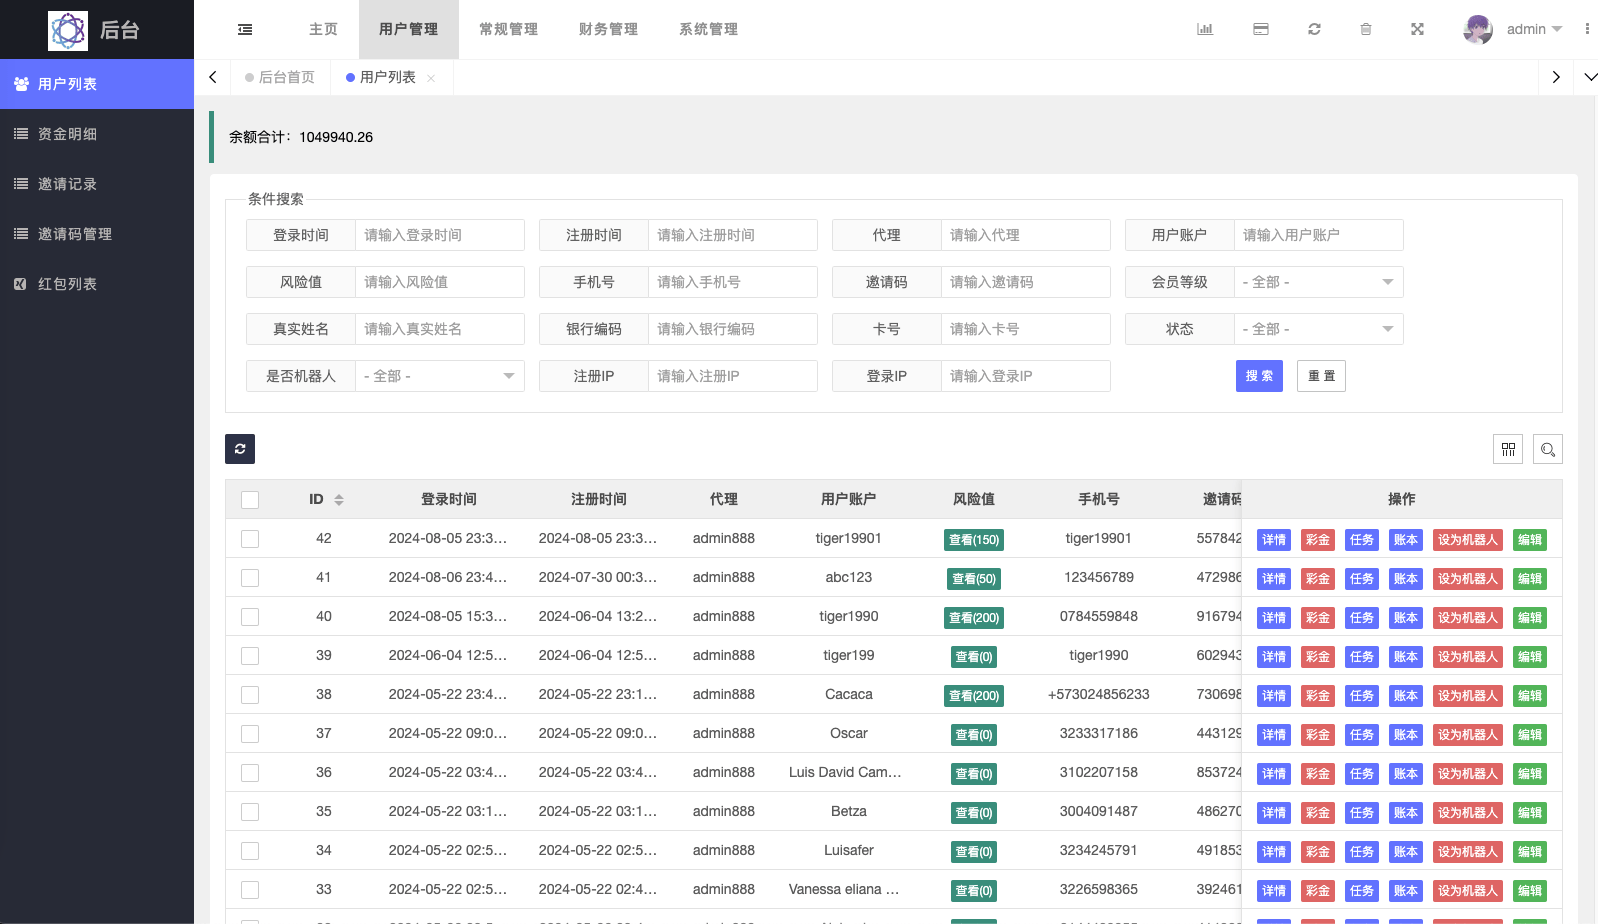Collapse the sidebar with the menu fold icon
Viewport: 1598px width, 924px height.
245,30
